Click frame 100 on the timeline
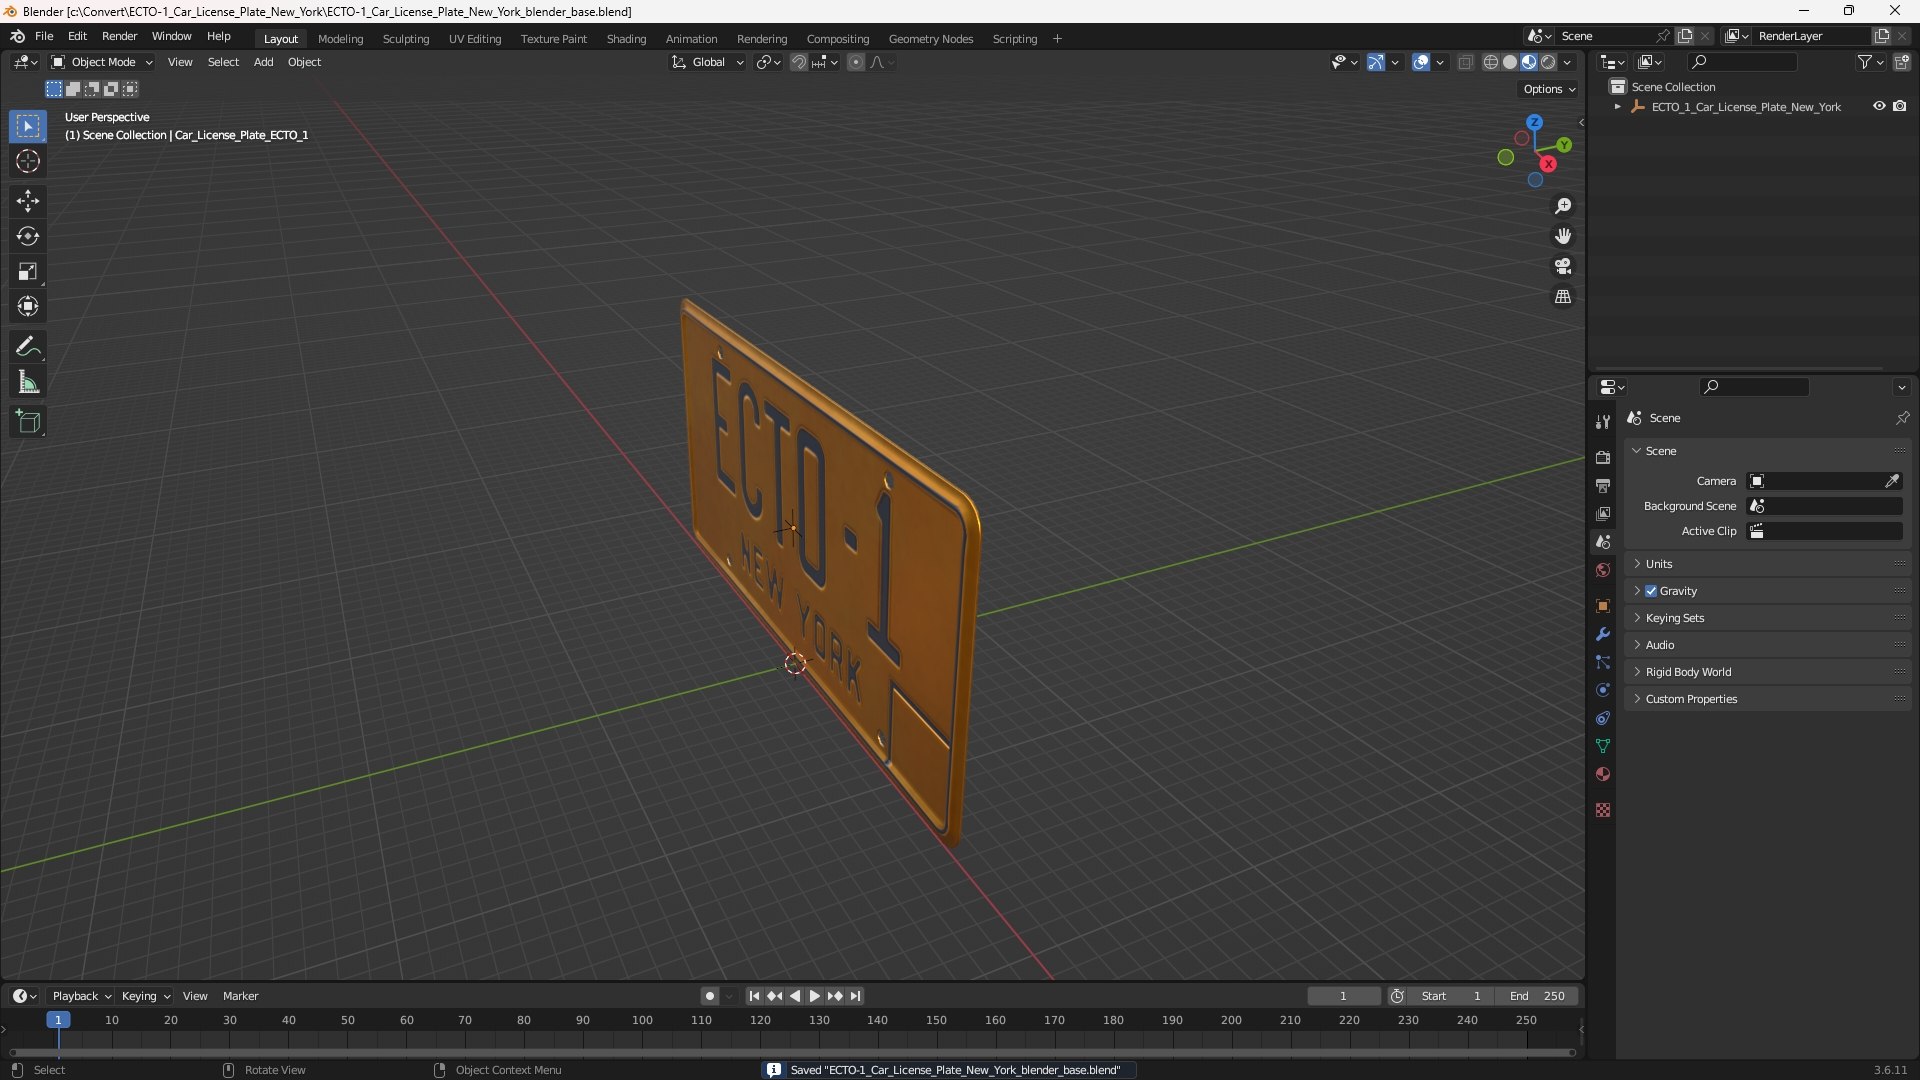Screen dimensions: 1920x1080 click(x=642, y=1020)
